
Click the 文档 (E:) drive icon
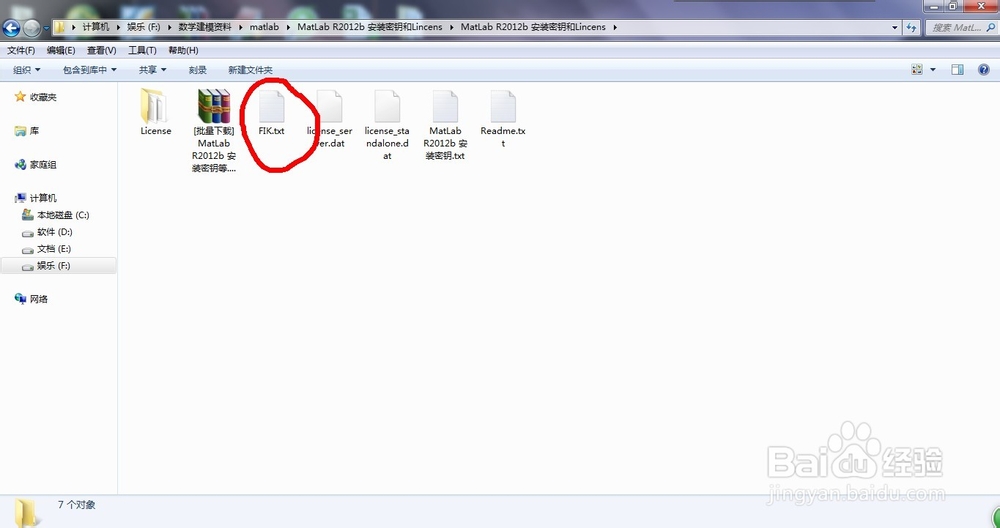27,249
